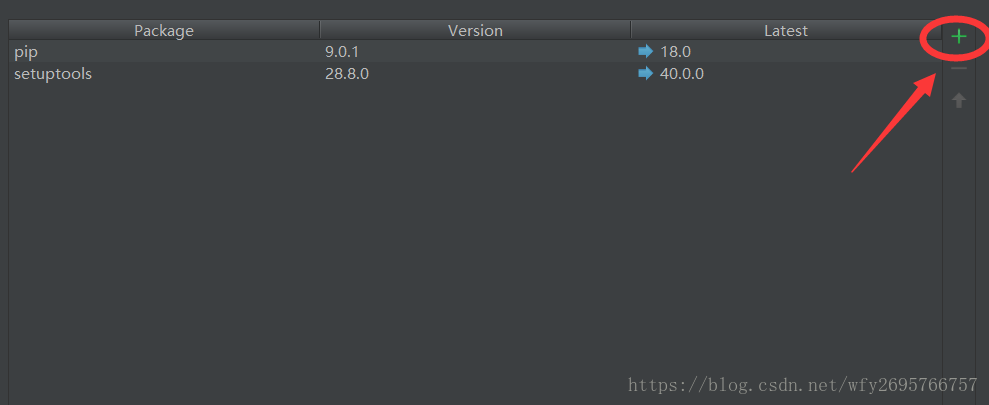Sort by the Latest column header
Screen dimensions: 989x405
pyautogui.click(x=785, y=31)
